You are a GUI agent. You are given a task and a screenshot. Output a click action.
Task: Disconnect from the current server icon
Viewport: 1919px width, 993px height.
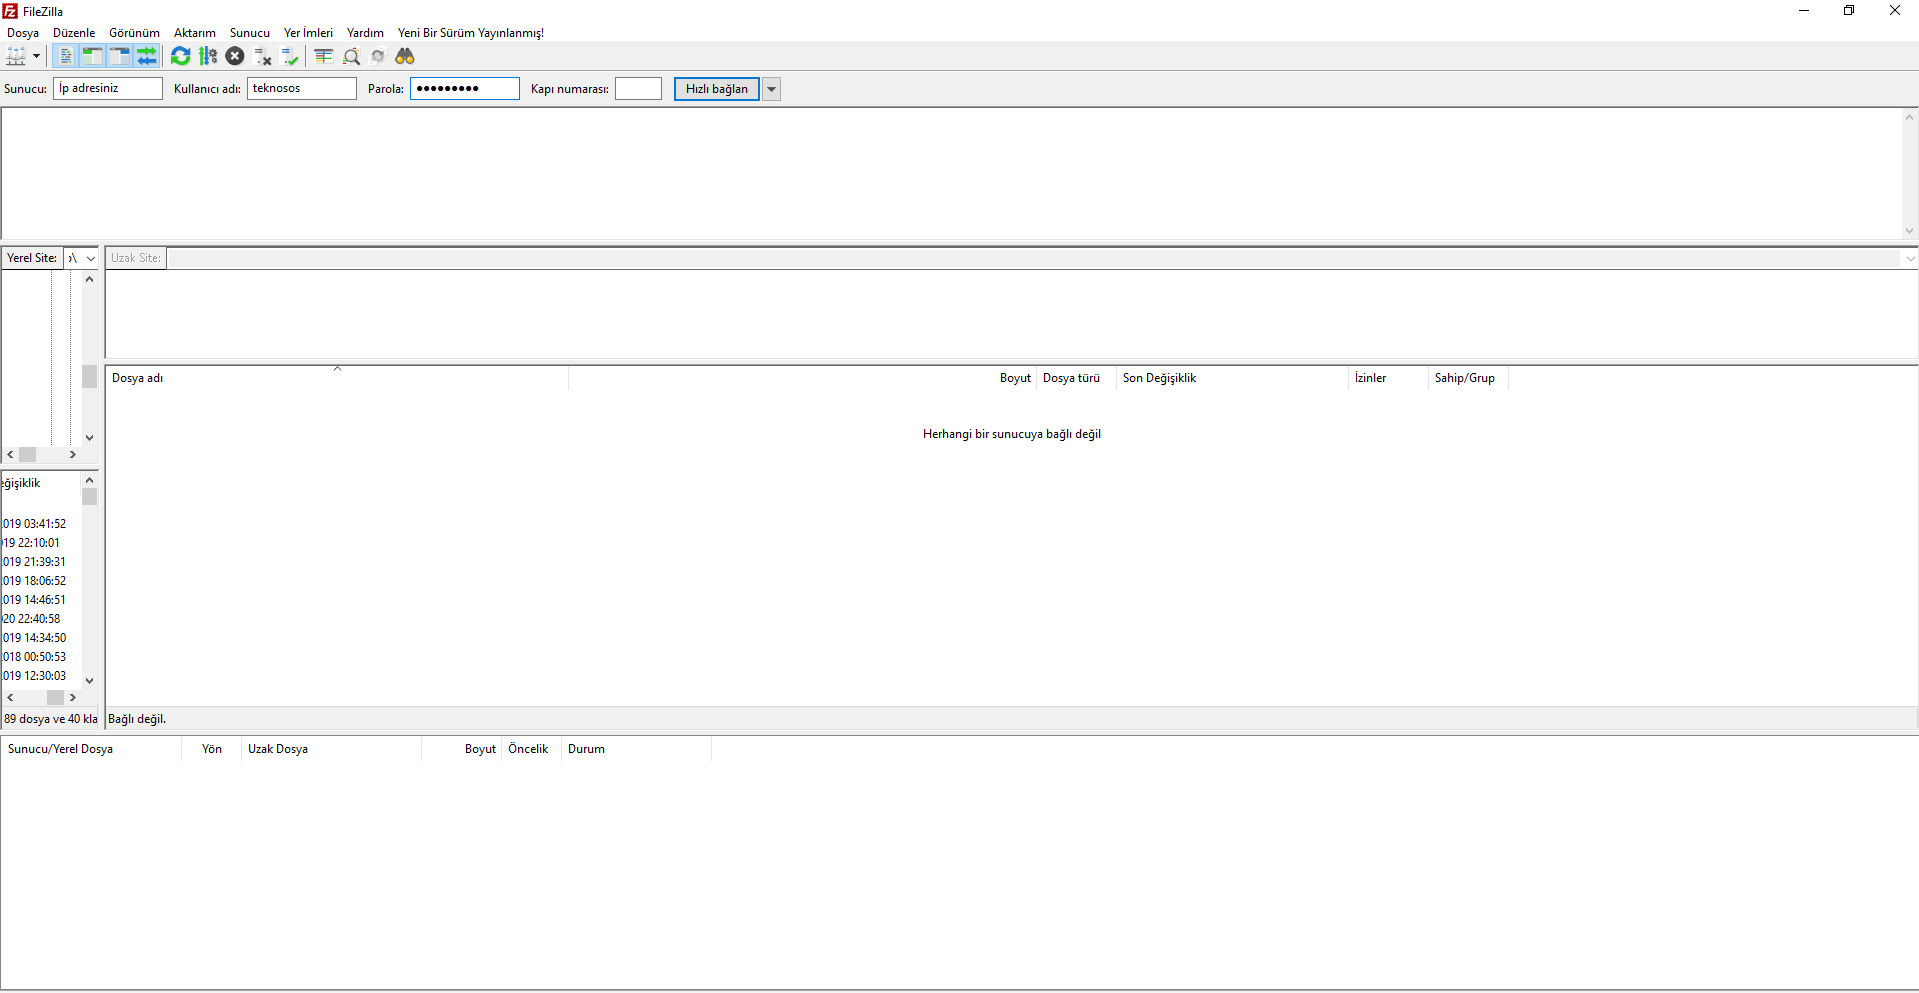[x=263, y=56]
